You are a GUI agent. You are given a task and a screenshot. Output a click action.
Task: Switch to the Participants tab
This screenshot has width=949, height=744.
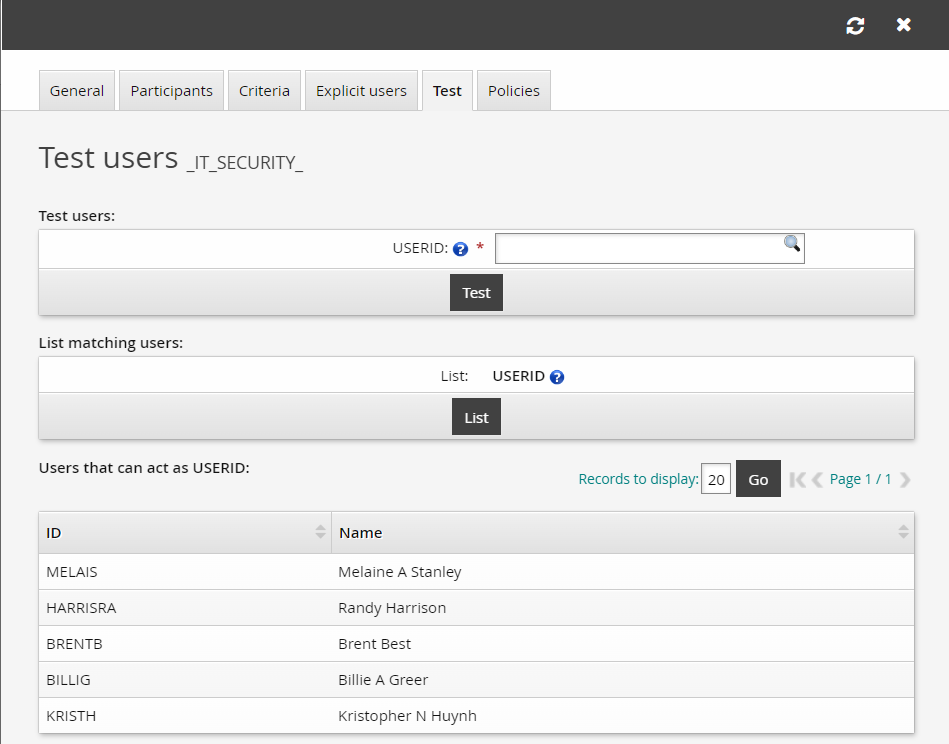[x=170, y=90]
